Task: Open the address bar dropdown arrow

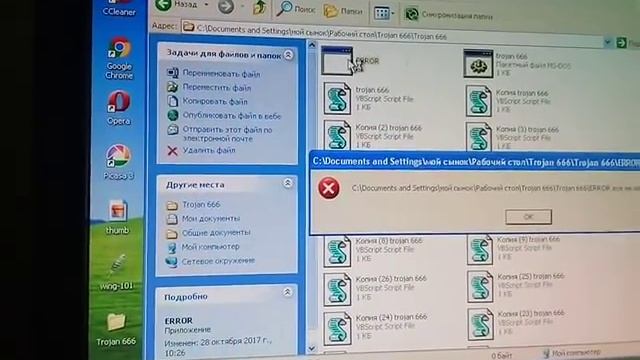Action: [608, 42]
